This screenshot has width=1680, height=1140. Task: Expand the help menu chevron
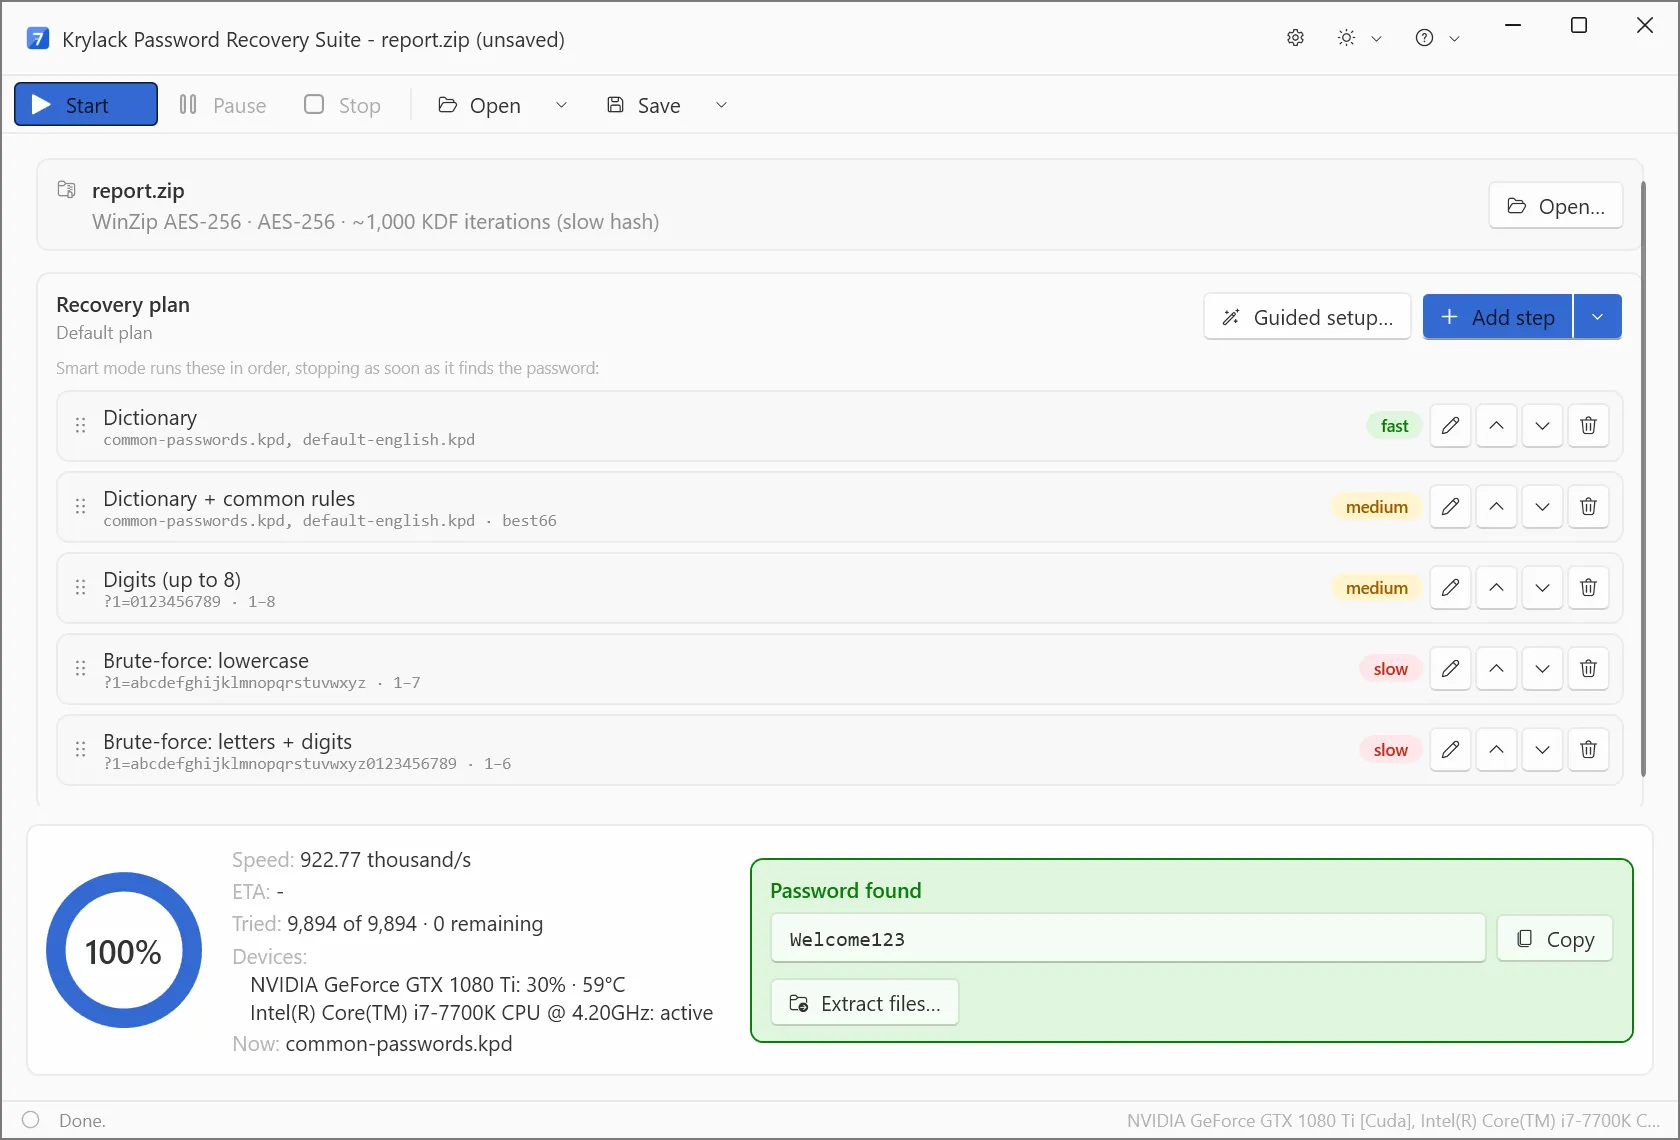[1454, 38]
